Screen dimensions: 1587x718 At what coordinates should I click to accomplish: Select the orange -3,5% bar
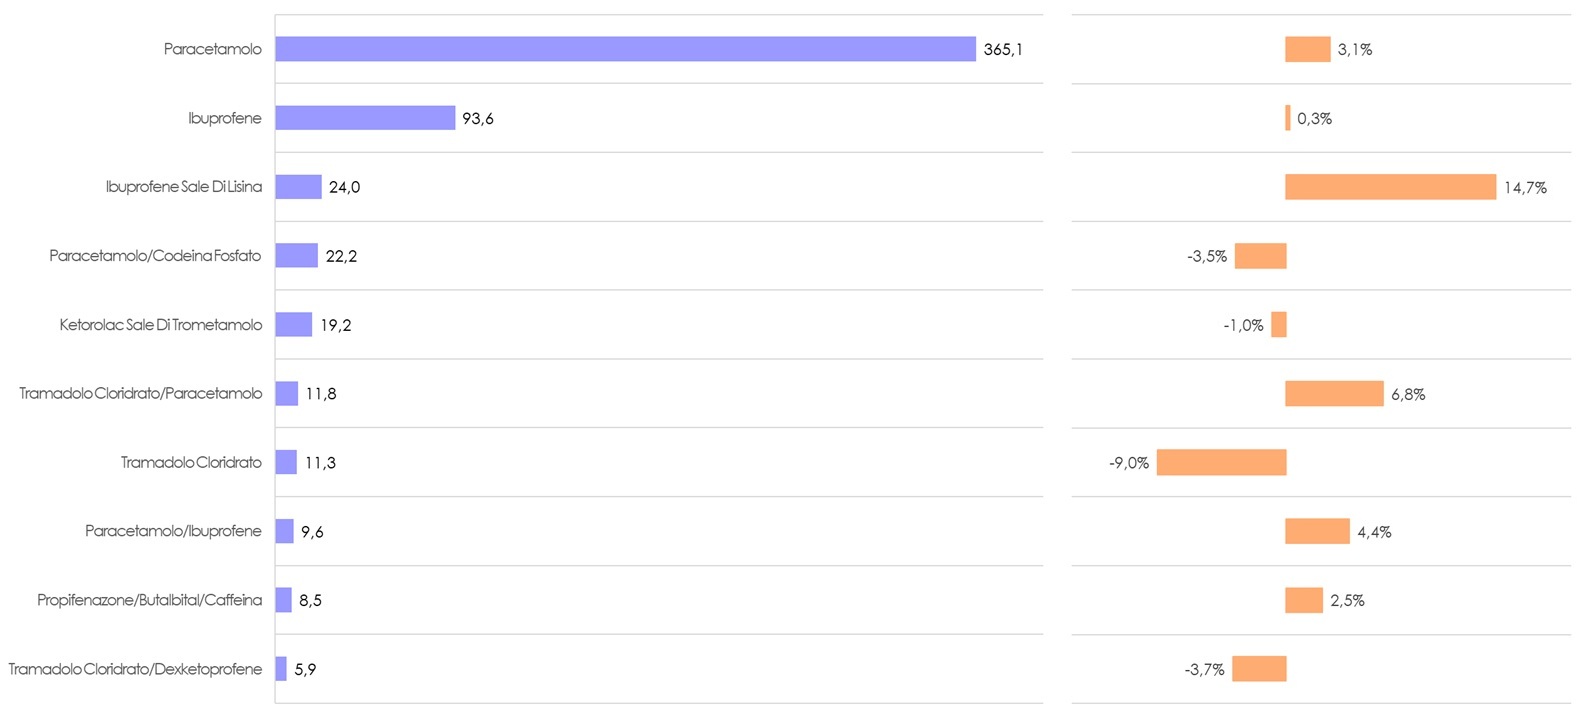tap(1260, 256)
